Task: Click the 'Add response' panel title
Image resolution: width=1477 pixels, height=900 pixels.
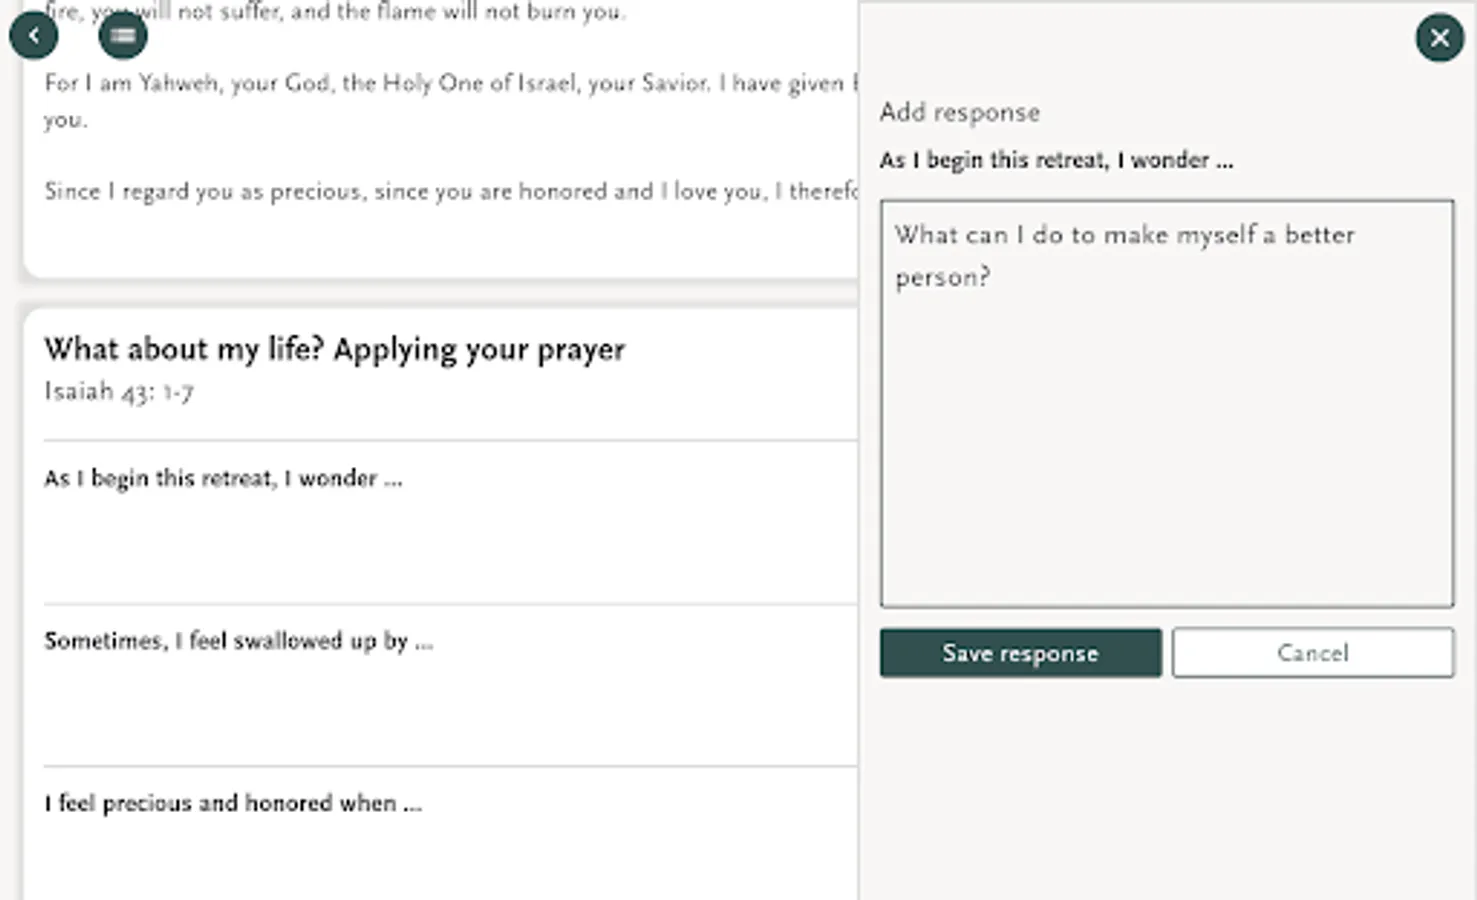Action: click(958, 112)
